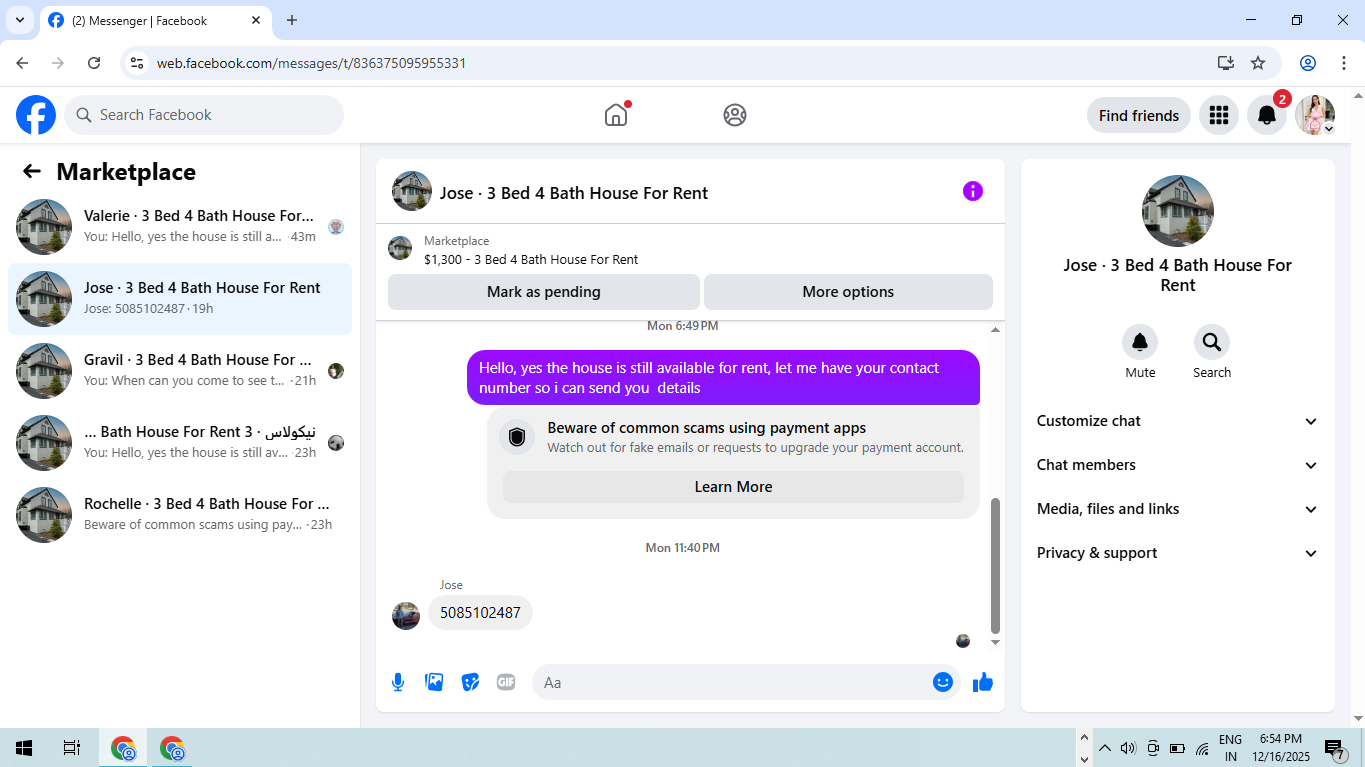The width and height of the screenshot is (1365, 767).
Task: Expand Media, files and links section
Action: tap(1178, 509)
